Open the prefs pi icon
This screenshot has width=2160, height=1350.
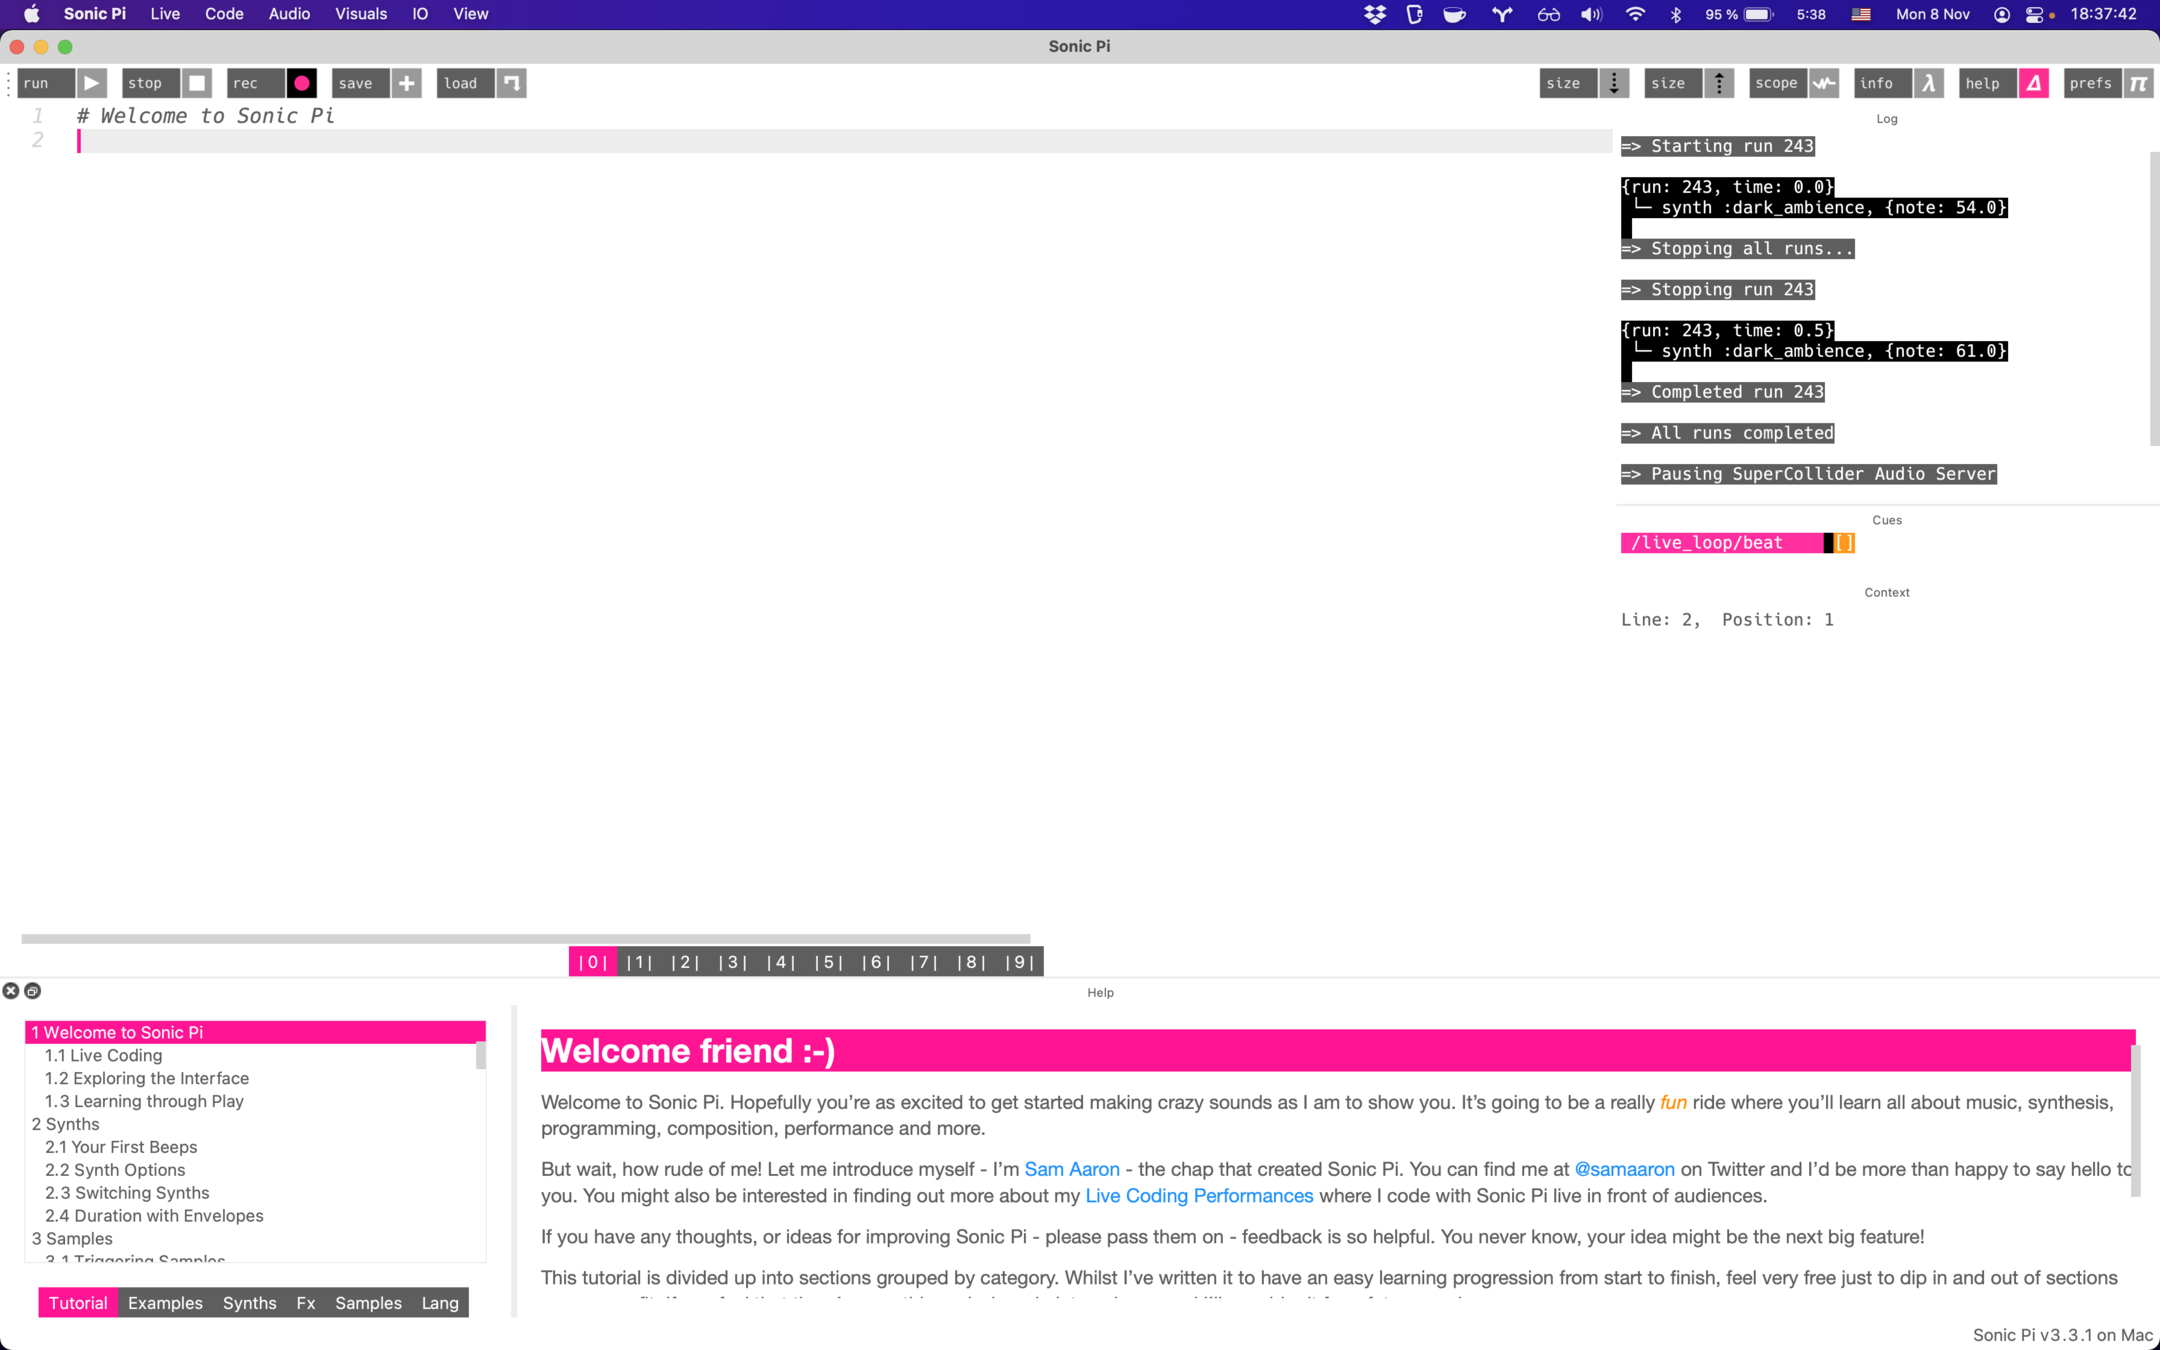pyautogui.click(x=2138, y=83)
